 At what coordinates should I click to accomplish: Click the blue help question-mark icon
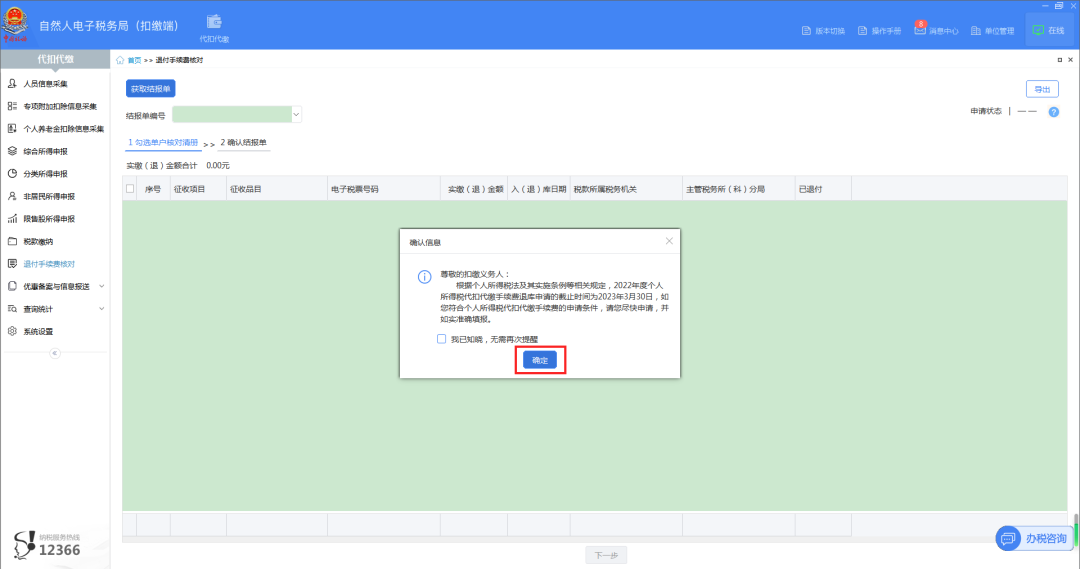coord(1053,112)
